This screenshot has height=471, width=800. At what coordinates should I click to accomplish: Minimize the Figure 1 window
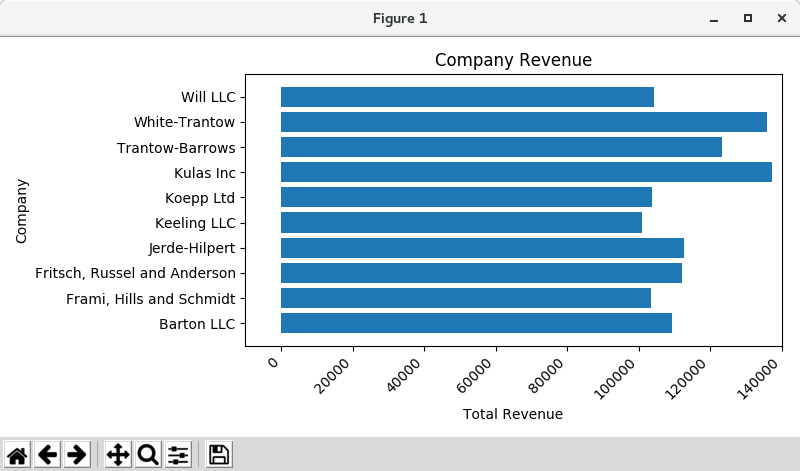point(713,19)
